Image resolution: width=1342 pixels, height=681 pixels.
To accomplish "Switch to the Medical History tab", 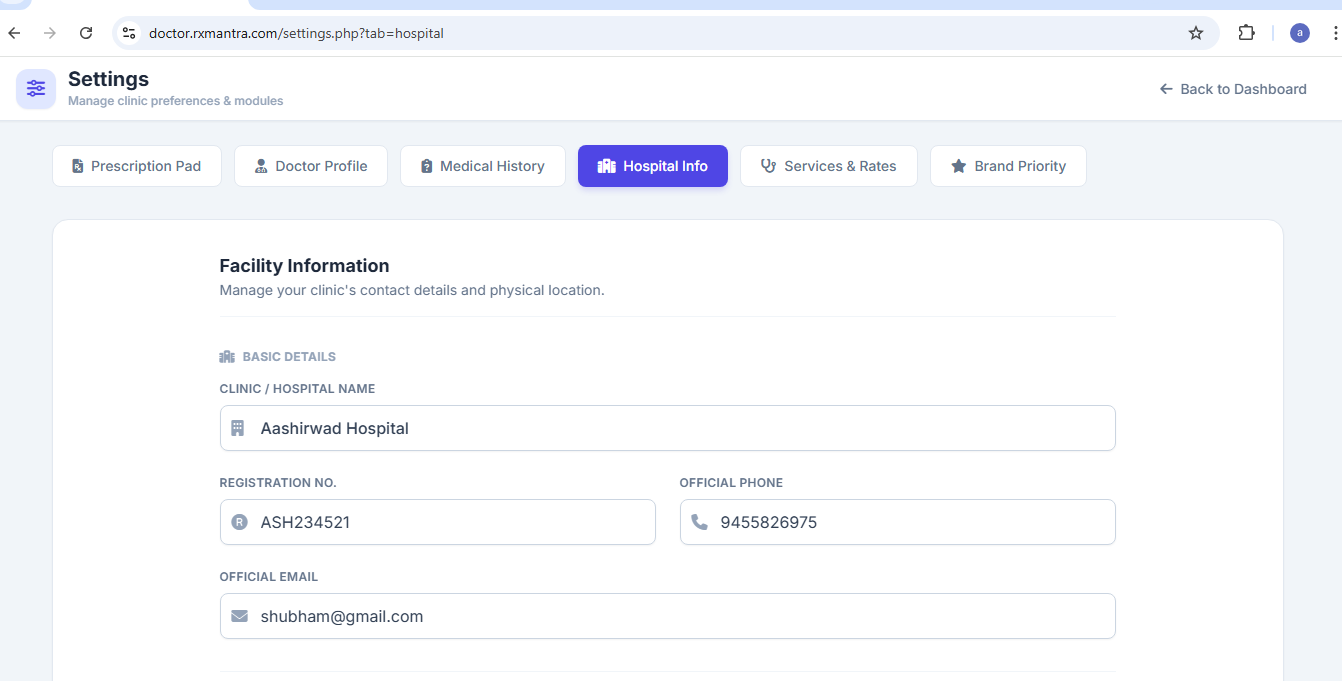I will (x=483, y=166).
